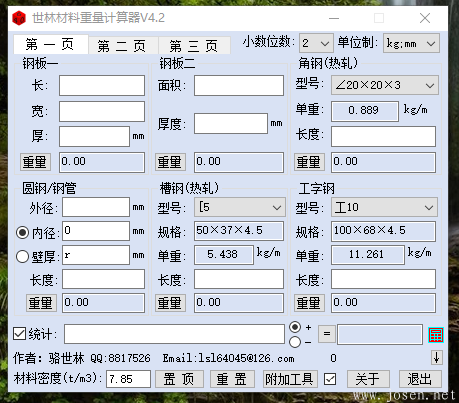Click the result field after equals button

[x=380, y=335]
